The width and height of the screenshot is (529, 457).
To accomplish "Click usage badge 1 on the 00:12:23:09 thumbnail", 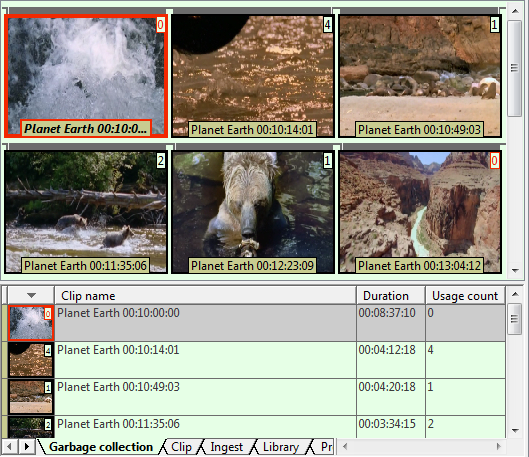I will click(327, 161).
